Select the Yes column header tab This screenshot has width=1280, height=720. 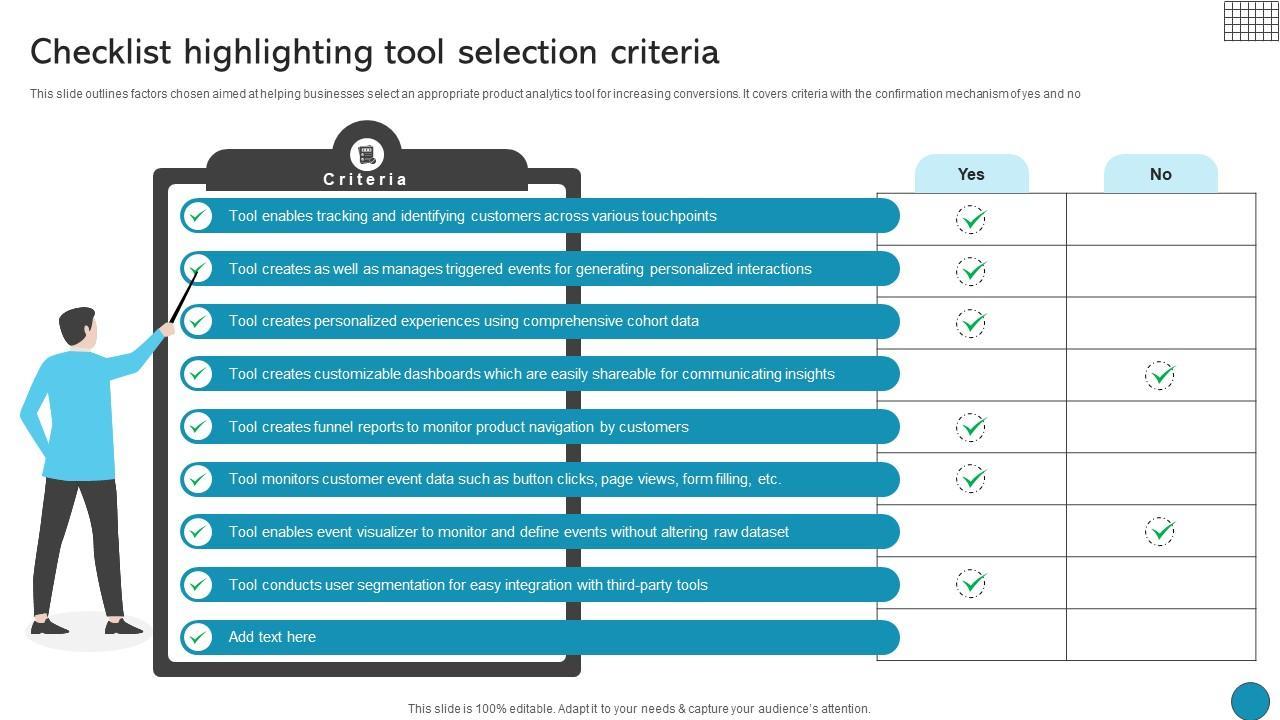[x=971, y=174]
